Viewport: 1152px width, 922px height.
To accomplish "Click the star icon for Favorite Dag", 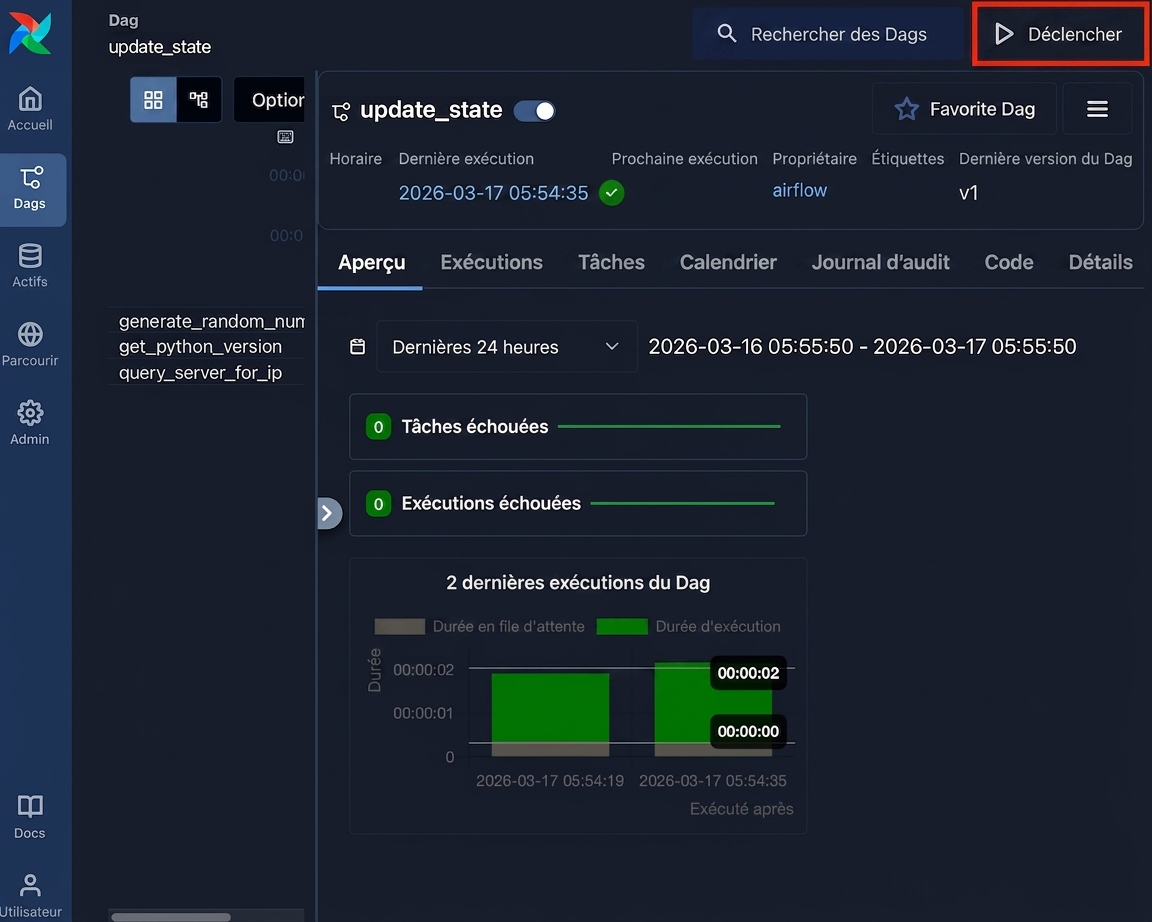I will (x=906, y=109).
